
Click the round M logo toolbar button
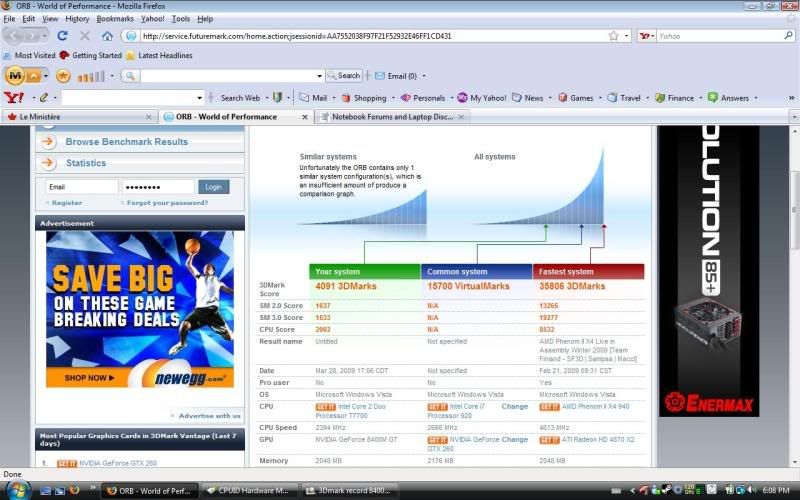pos(15,76)
